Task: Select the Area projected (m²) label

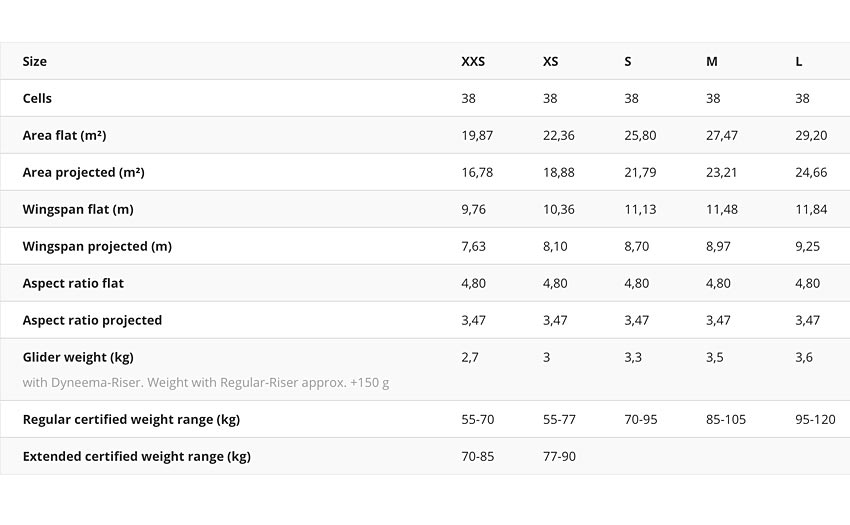Action: click(83, 172)
